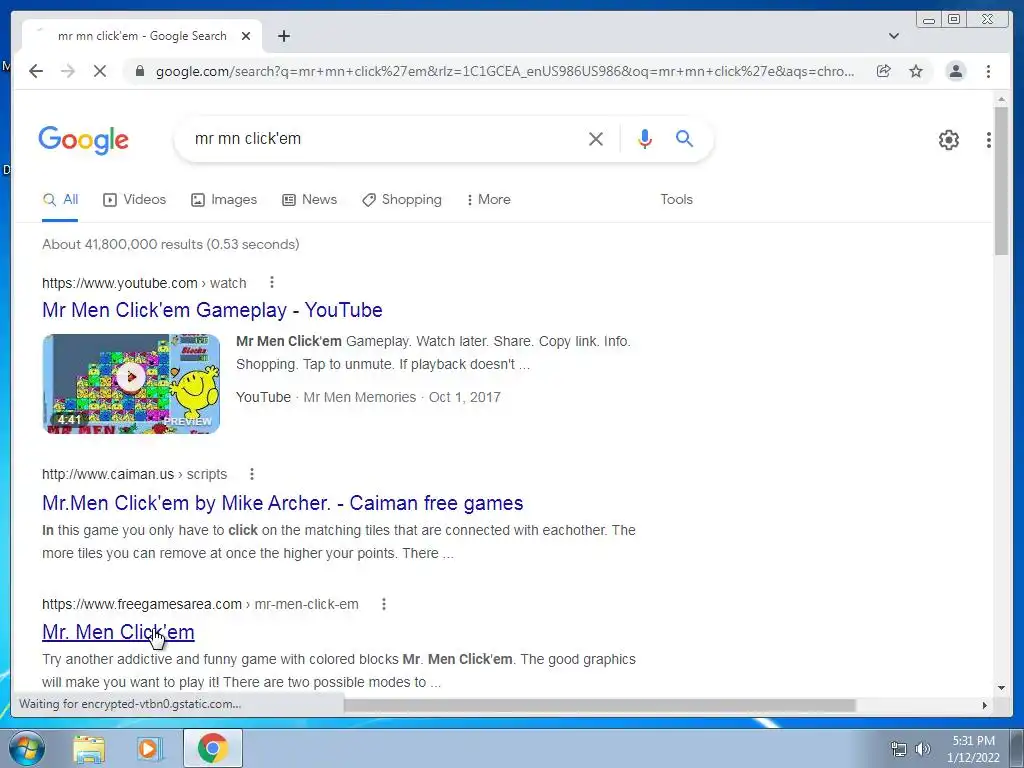Click the scroll up arrow
1024x768 pixels.
[x=1001, y=99]
